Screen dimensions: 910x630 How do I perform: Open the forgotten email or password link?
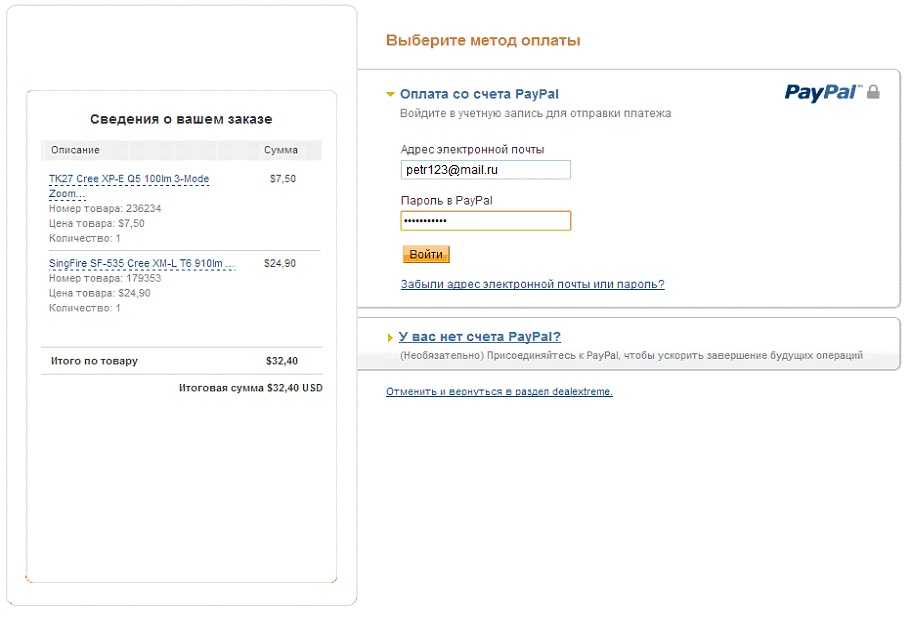coord(532,284)
